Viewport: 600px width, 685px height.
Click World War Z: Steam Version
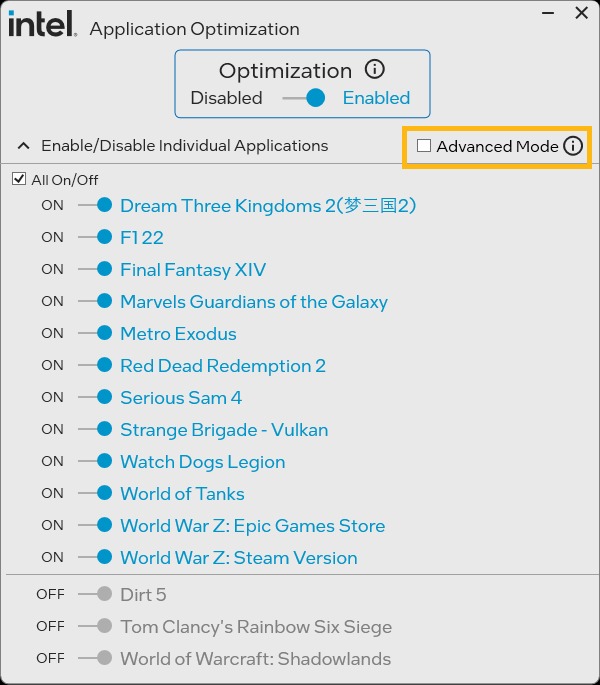tap(238, 558)
